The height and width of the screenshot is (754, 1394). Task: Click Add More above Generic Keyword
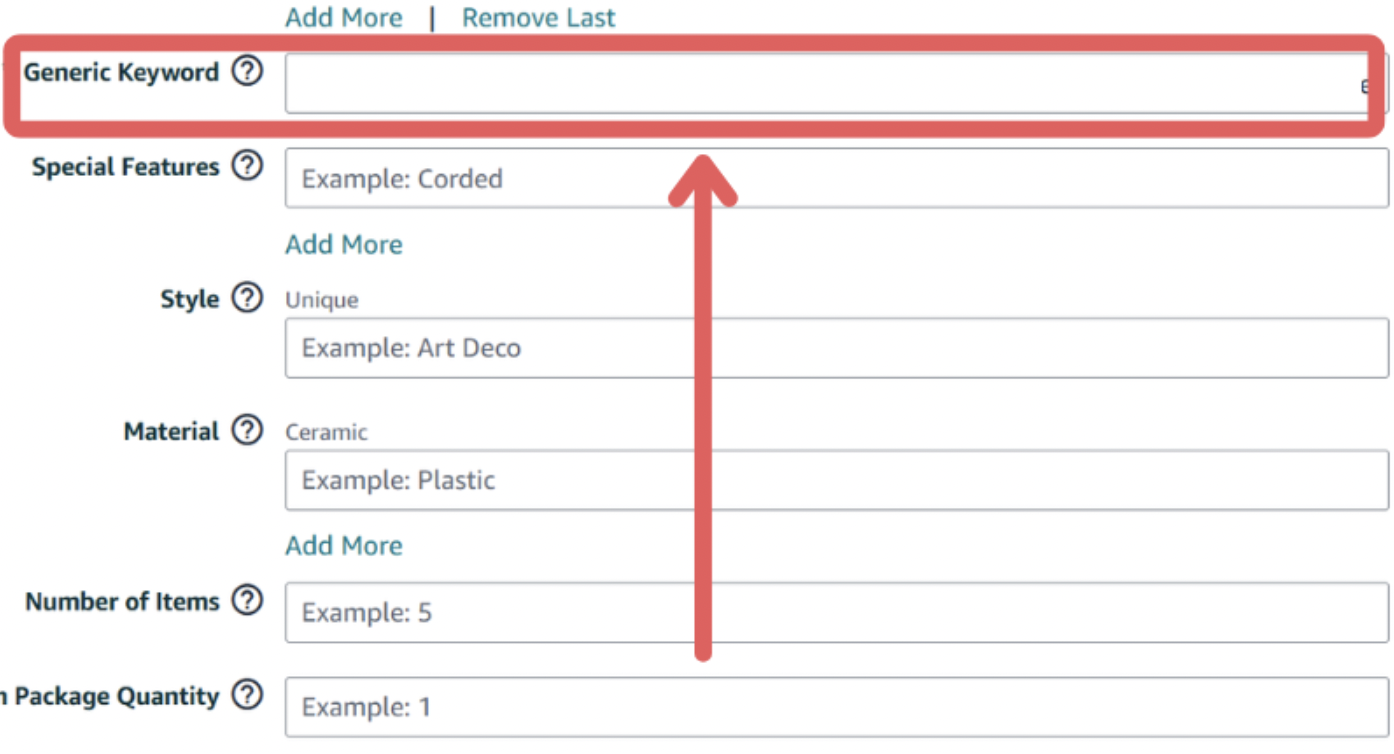tap(343, 17)
